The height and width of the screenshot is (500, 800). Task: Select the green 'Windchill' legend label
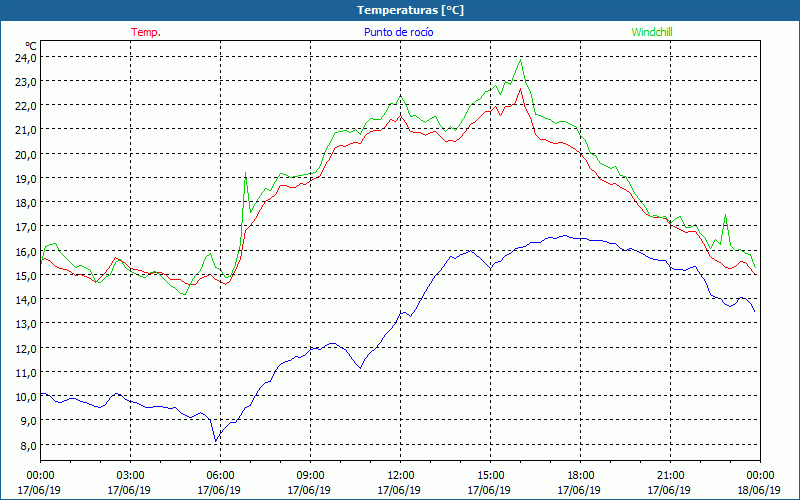[x=652, y=32]
